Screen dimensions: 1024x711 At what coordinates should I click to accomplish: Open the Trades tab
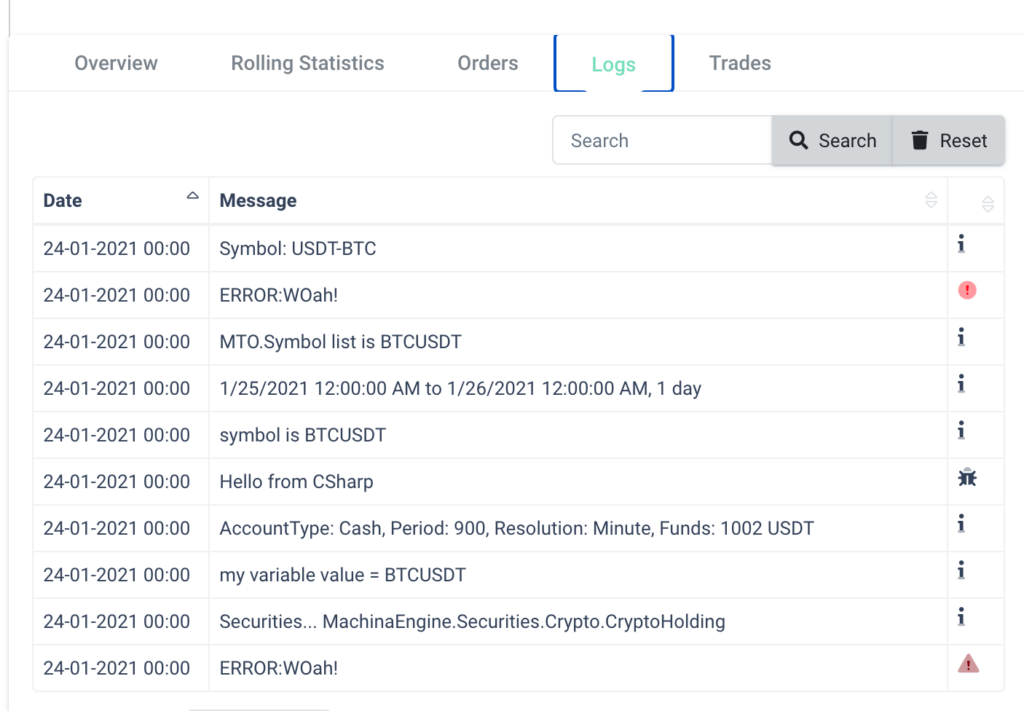coord(740,63)
